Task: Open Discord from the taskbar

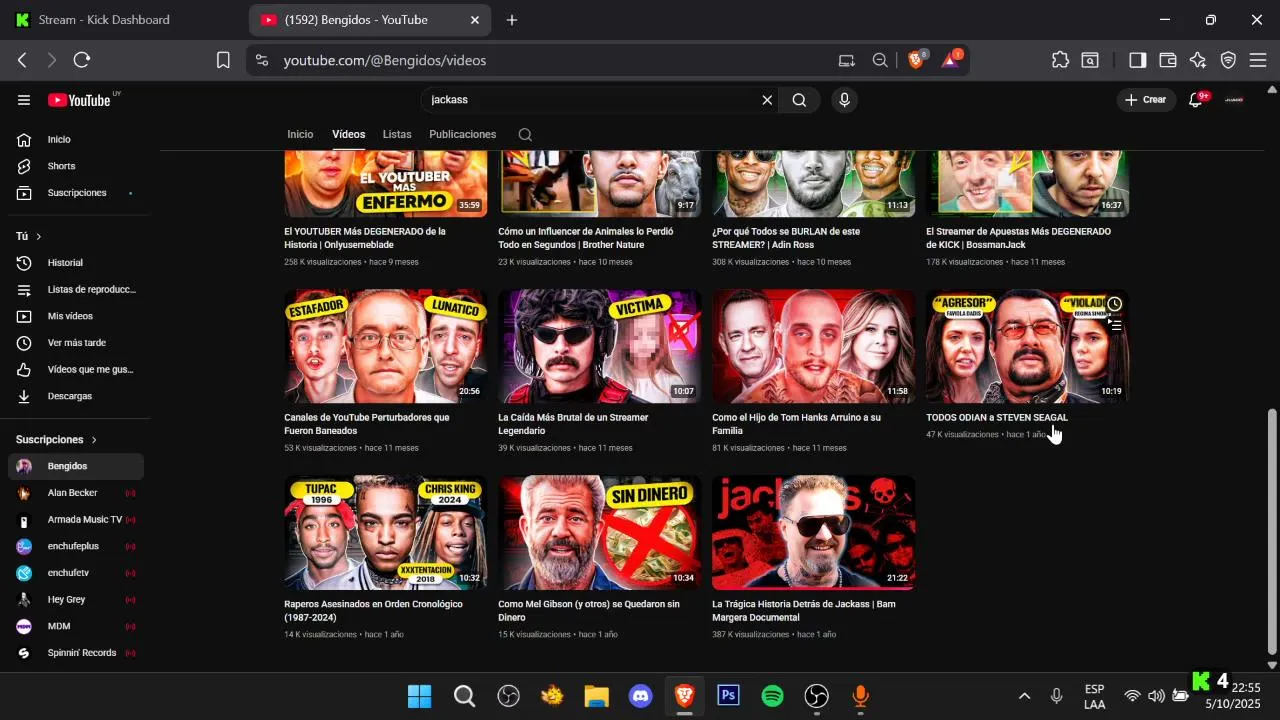Action: click(641, 696)
